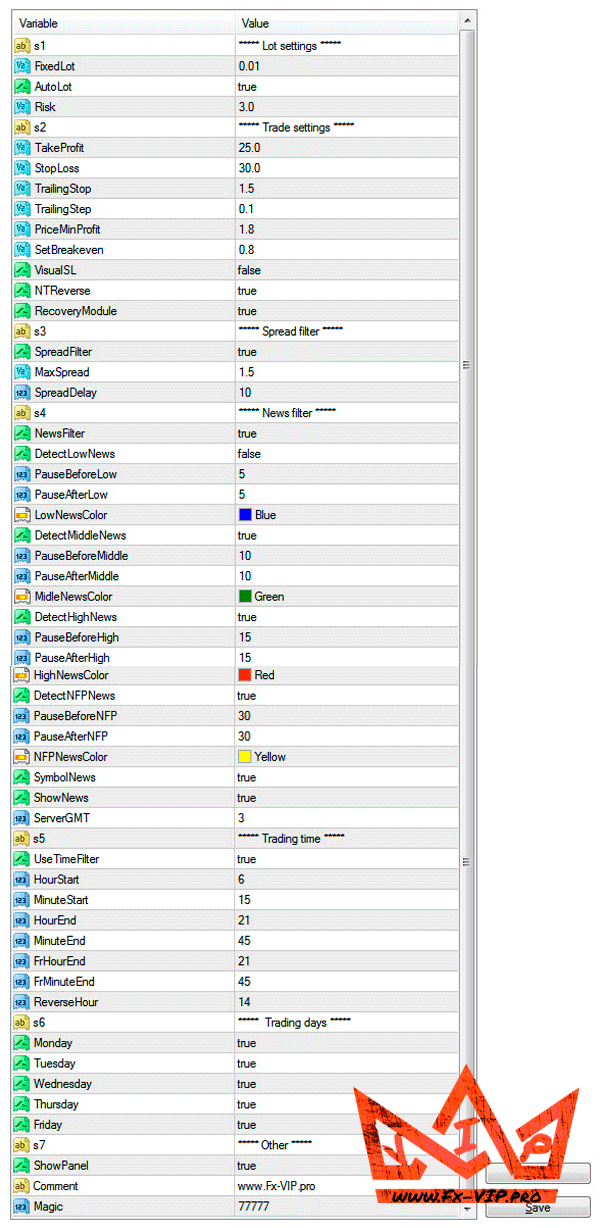
Task: Click the boolean icon beside AutoLot
Action: pos(22,87)
